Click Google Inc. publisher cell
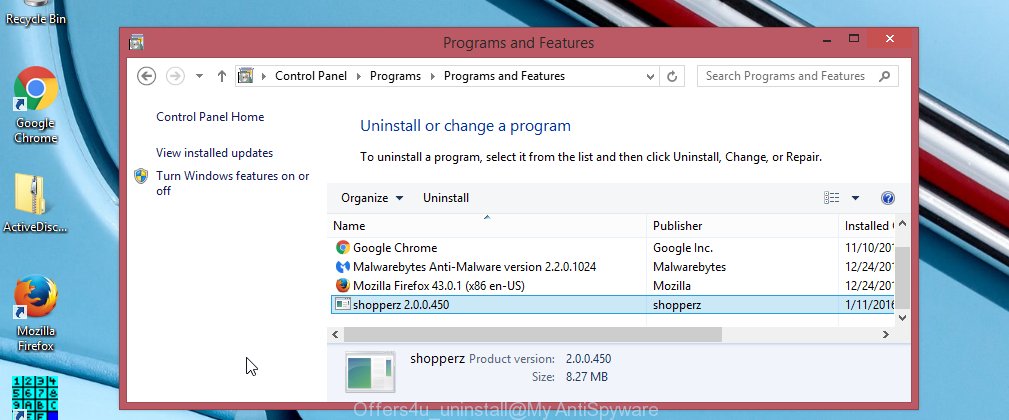 (x=683, y=248)
